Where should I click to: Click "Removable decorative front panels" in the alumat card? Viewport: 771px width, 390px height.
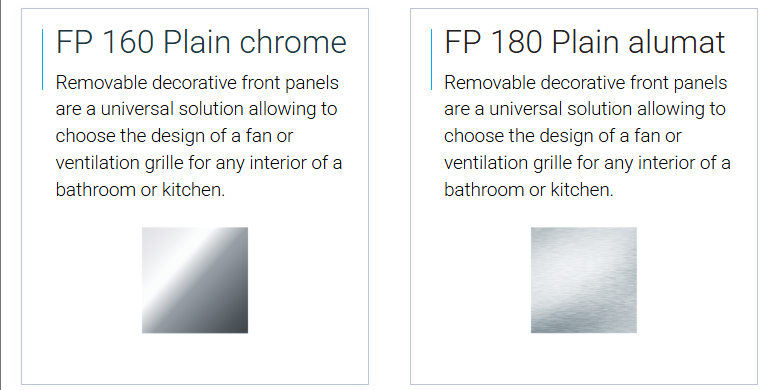(586, 83)
